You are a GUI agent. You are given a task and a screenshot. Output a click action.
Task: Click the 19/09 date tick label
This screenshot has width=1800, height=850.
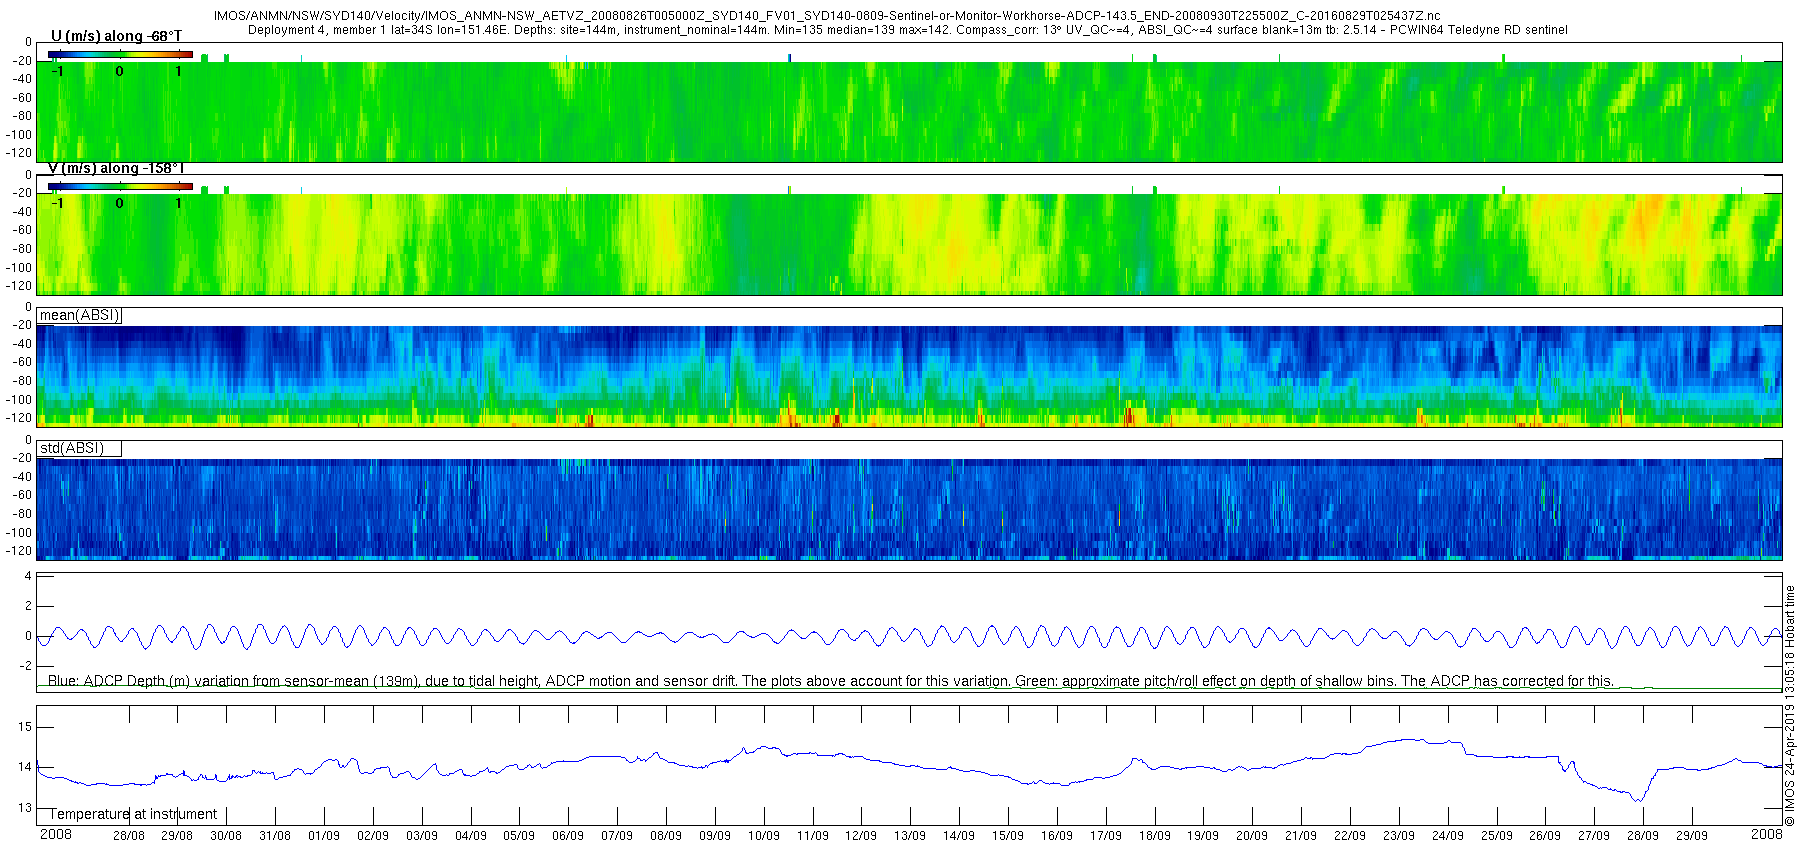coord(1203,836)
